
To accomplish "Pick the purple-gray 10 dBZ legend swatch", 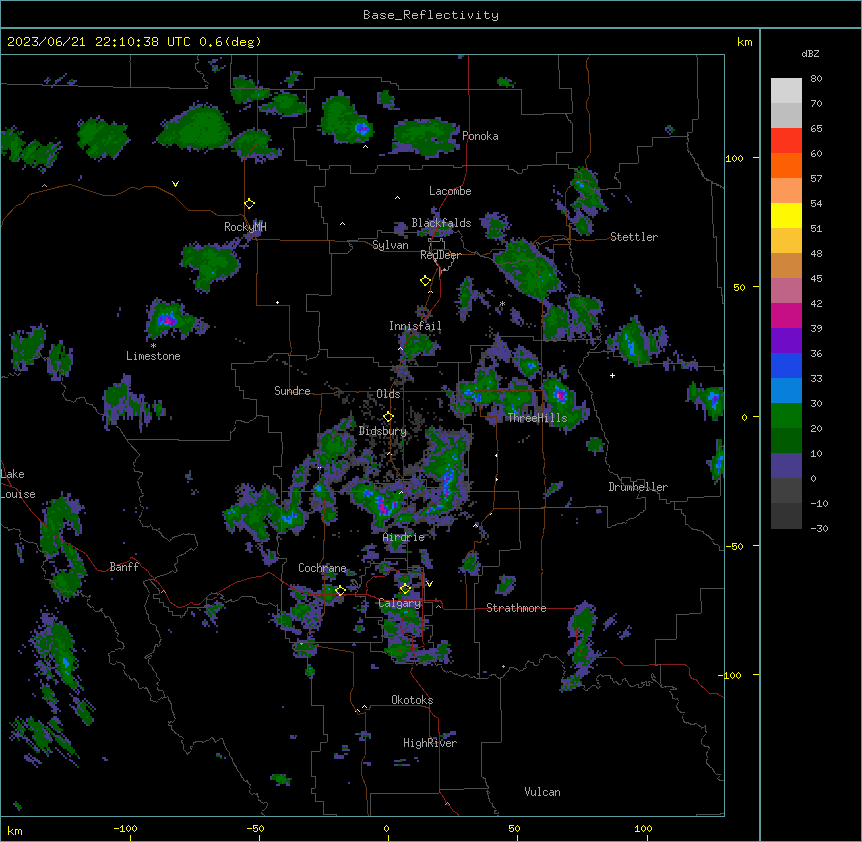I will (786, 466).
